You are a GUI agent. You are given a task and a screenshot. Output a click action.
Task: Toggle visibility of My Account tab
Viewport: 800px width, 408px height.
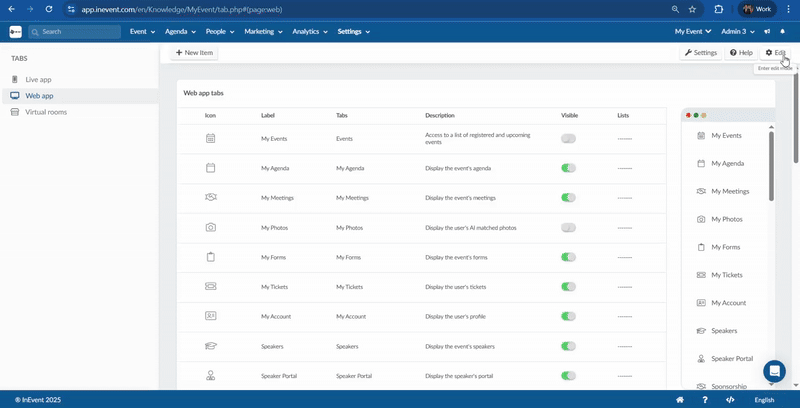click(568, 316)
